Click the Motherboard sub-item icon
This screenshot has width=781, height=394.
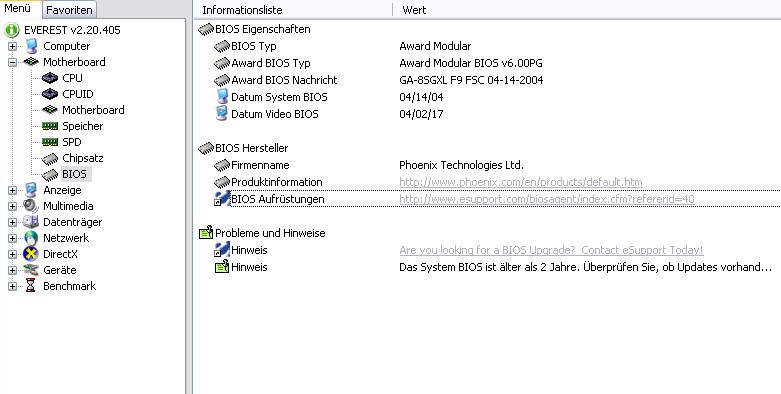pos(50,110)
